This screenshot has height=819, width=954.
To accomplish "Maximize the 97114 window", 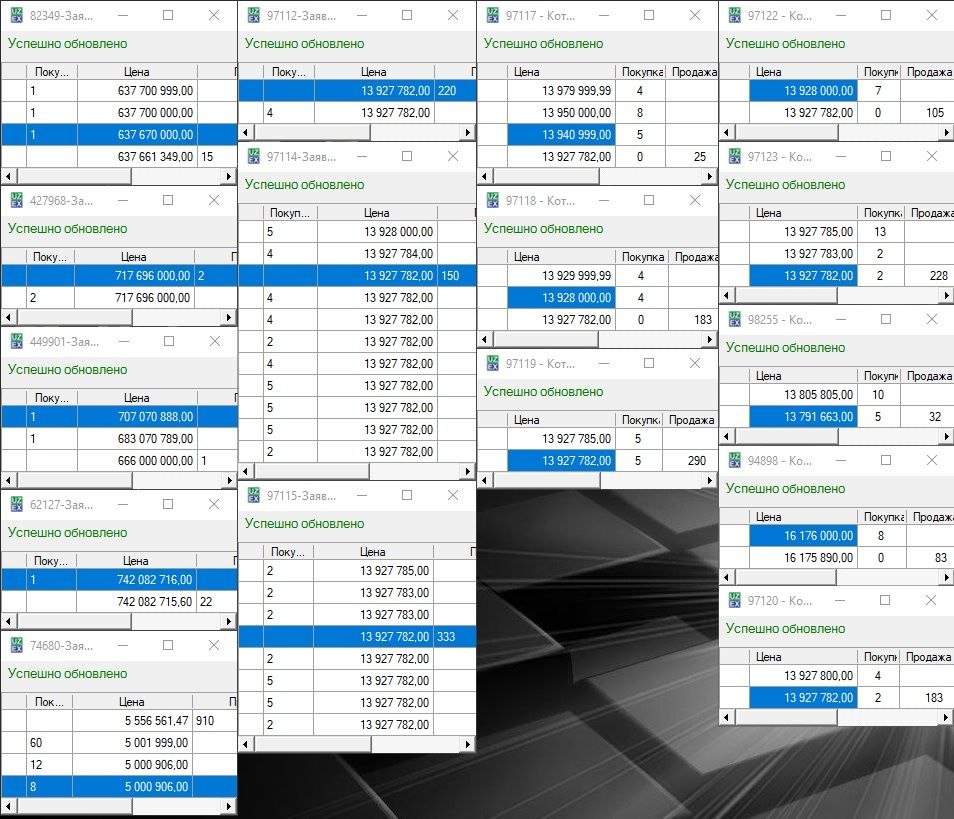I will coord(407,157).
